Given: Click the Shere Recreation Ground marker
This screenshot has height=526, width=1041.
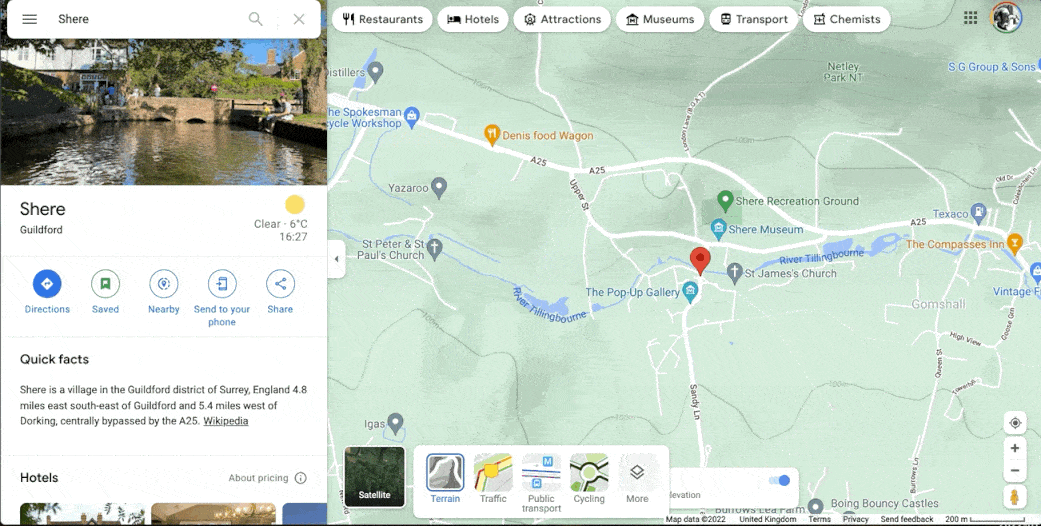Looking at the screenshot, I should click(x=725, y=200).
